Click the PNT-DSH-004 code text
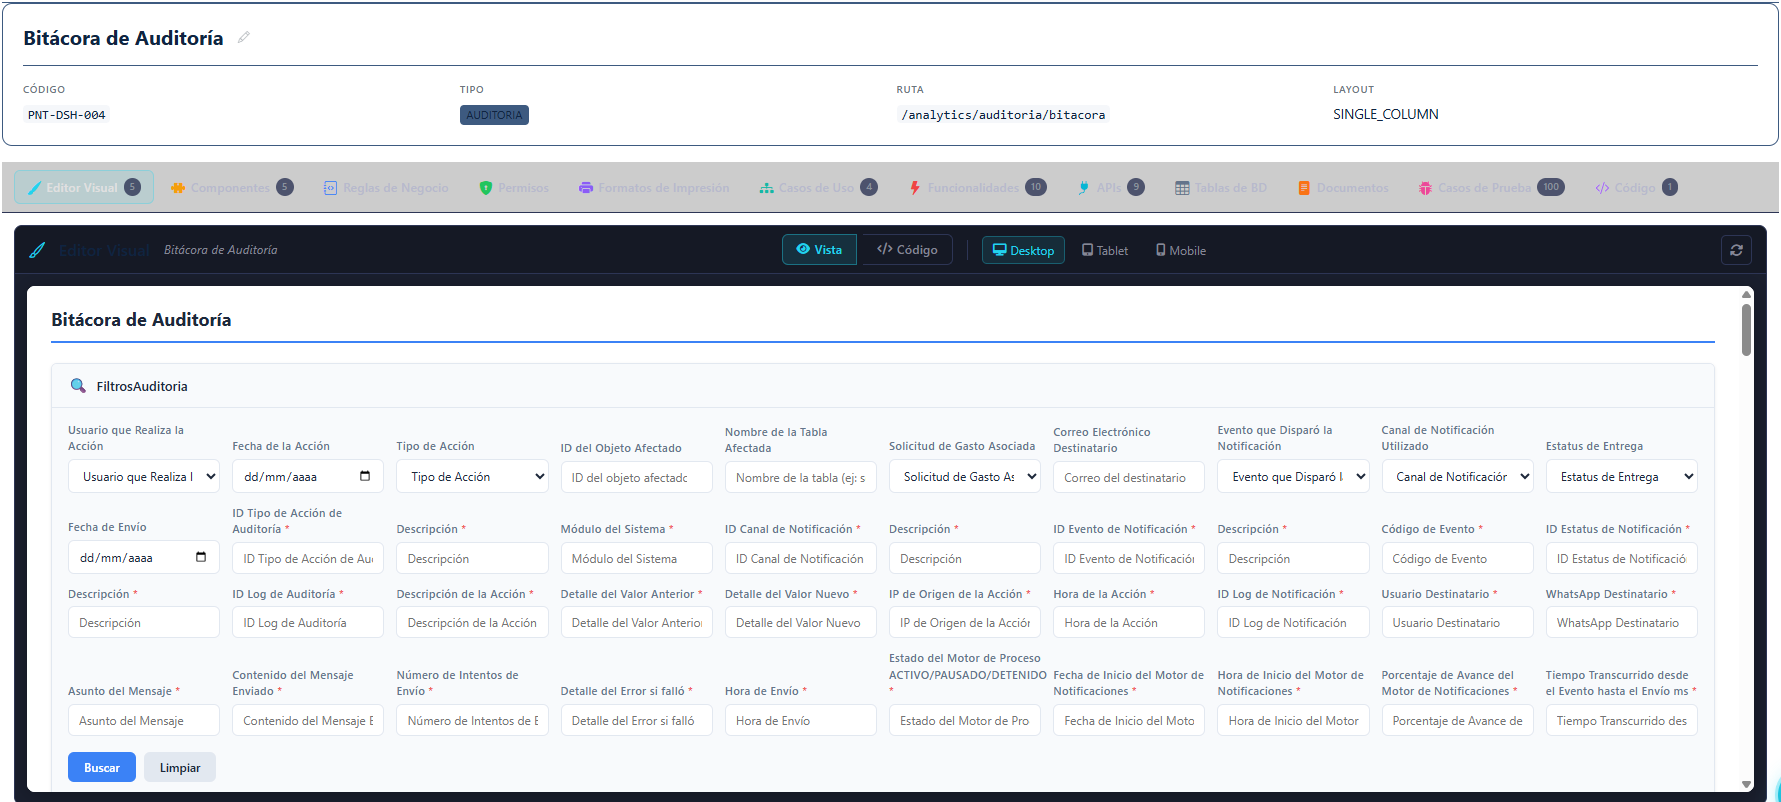The width and height of the screenshot is (1781, 802). pyautogui.click(x=66, y=115)
